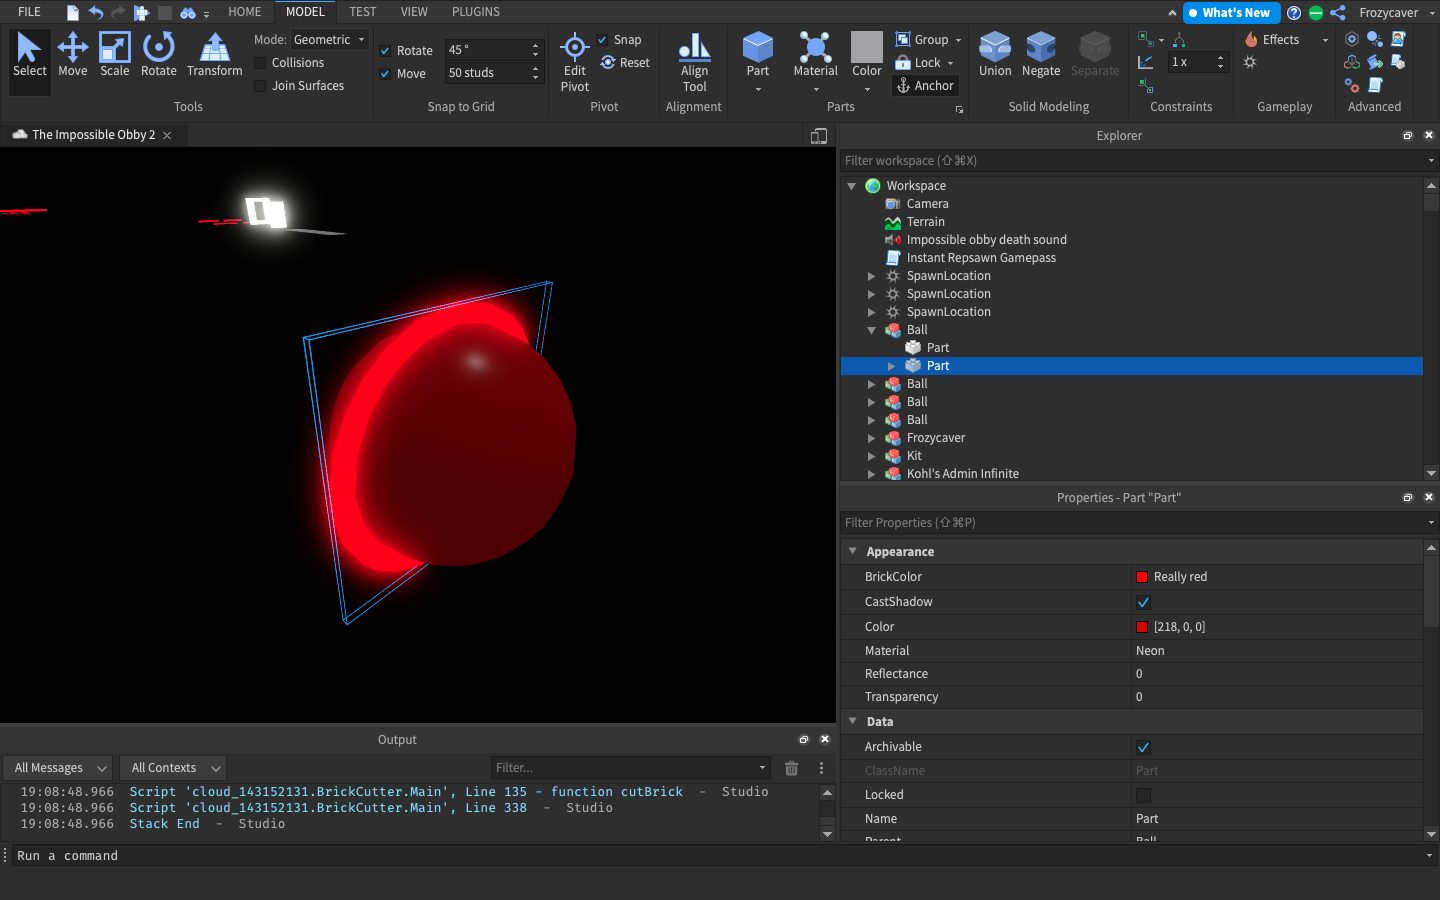Pick the Scale tool

(115, 55)
